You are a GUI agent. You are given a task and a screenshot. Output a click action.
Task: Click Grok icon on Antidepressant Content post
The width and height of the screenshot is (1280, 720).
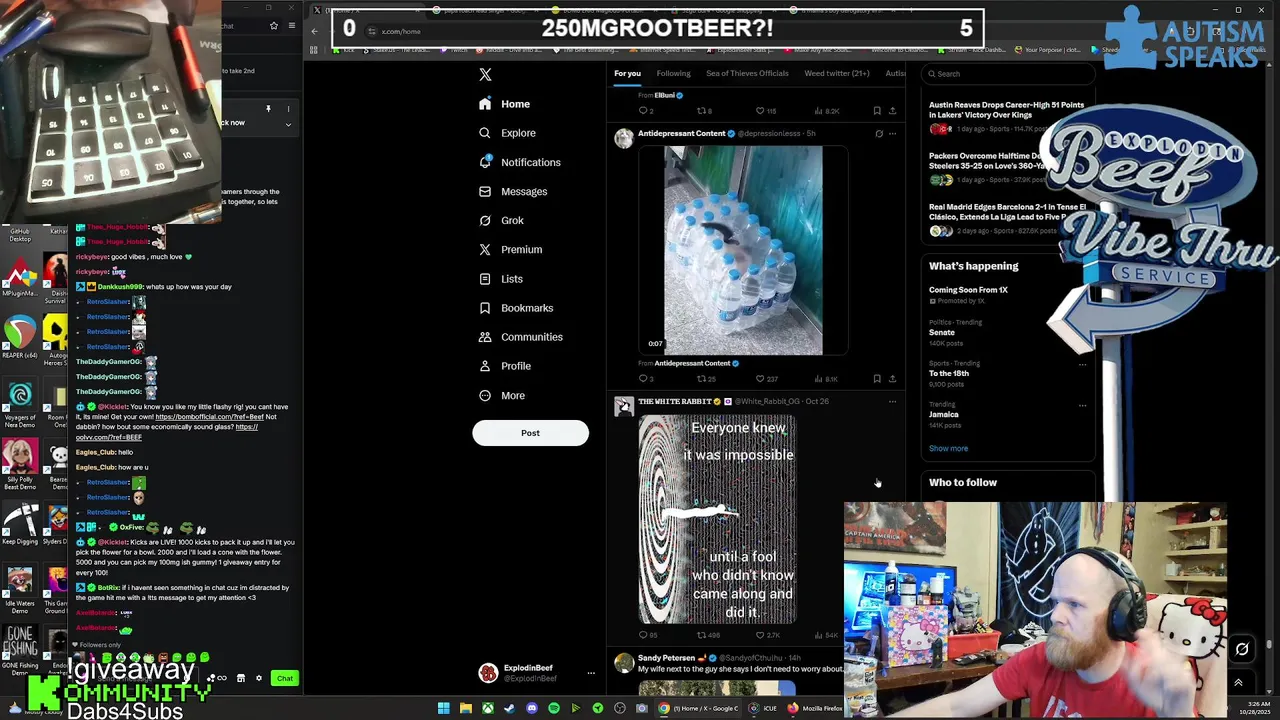click(x=879, y=133)
